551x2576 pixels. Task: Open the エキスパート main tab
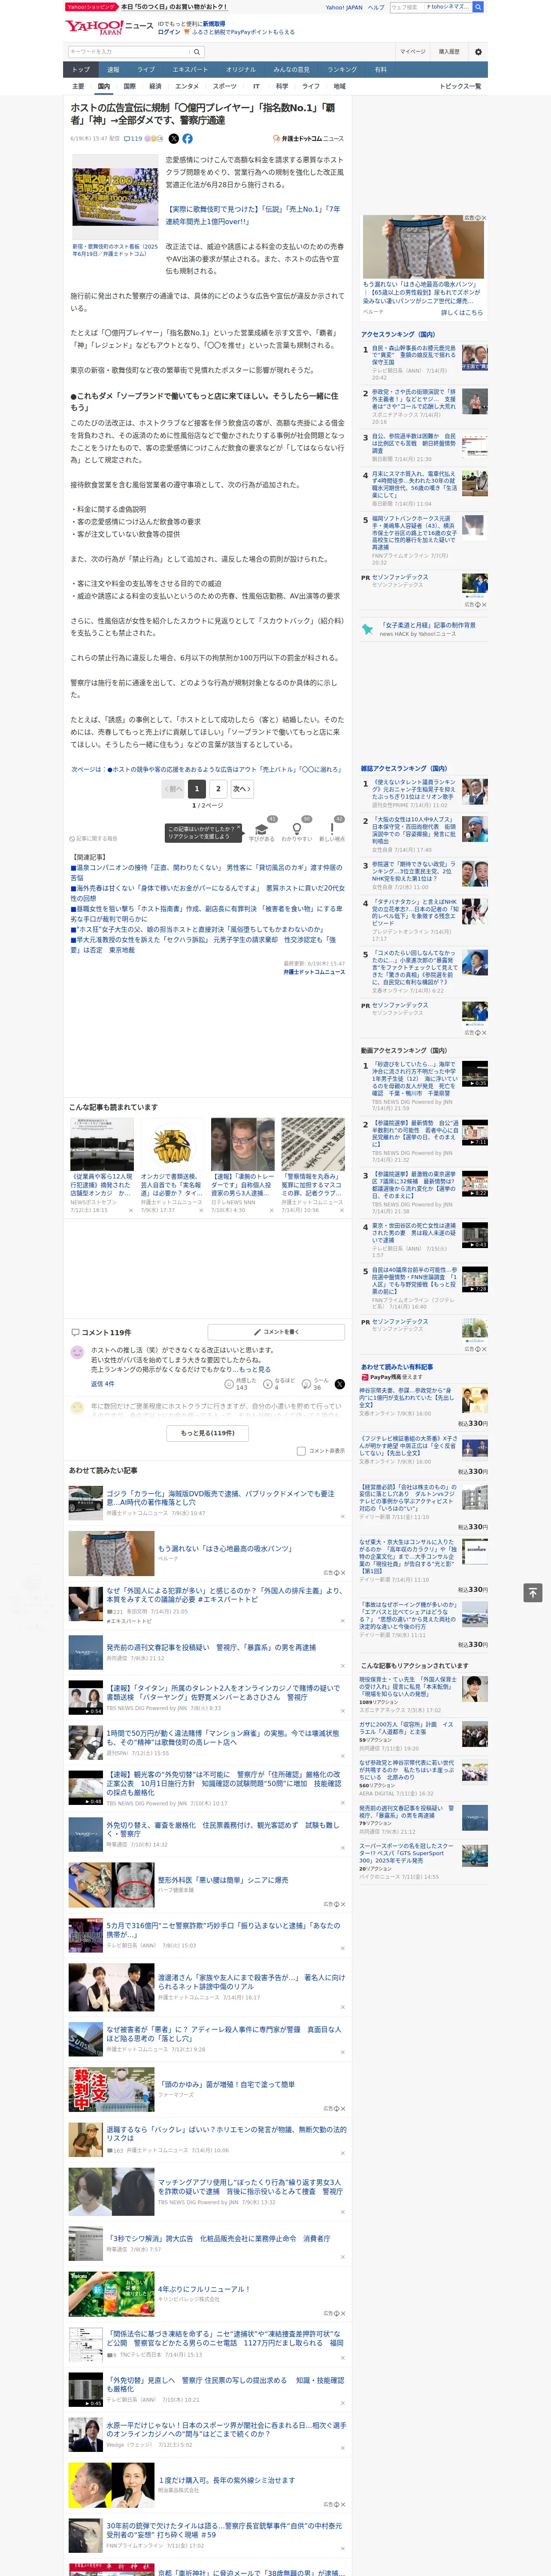190,70
